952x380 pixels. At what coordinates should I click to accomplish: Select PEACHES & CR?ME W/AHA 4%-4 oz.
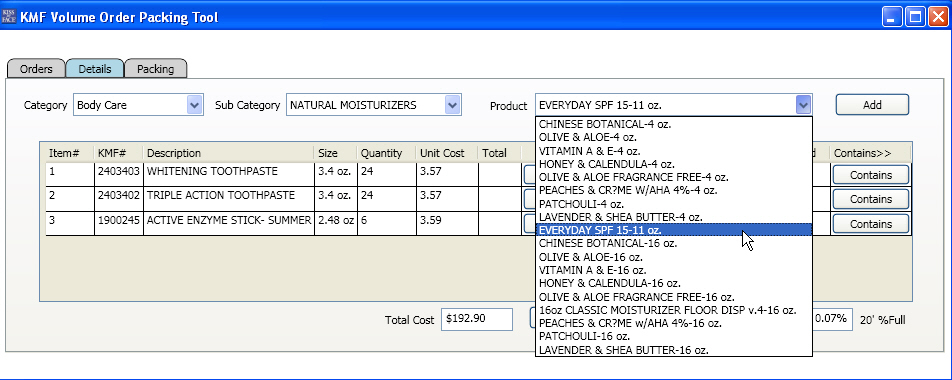coord(673,191)
